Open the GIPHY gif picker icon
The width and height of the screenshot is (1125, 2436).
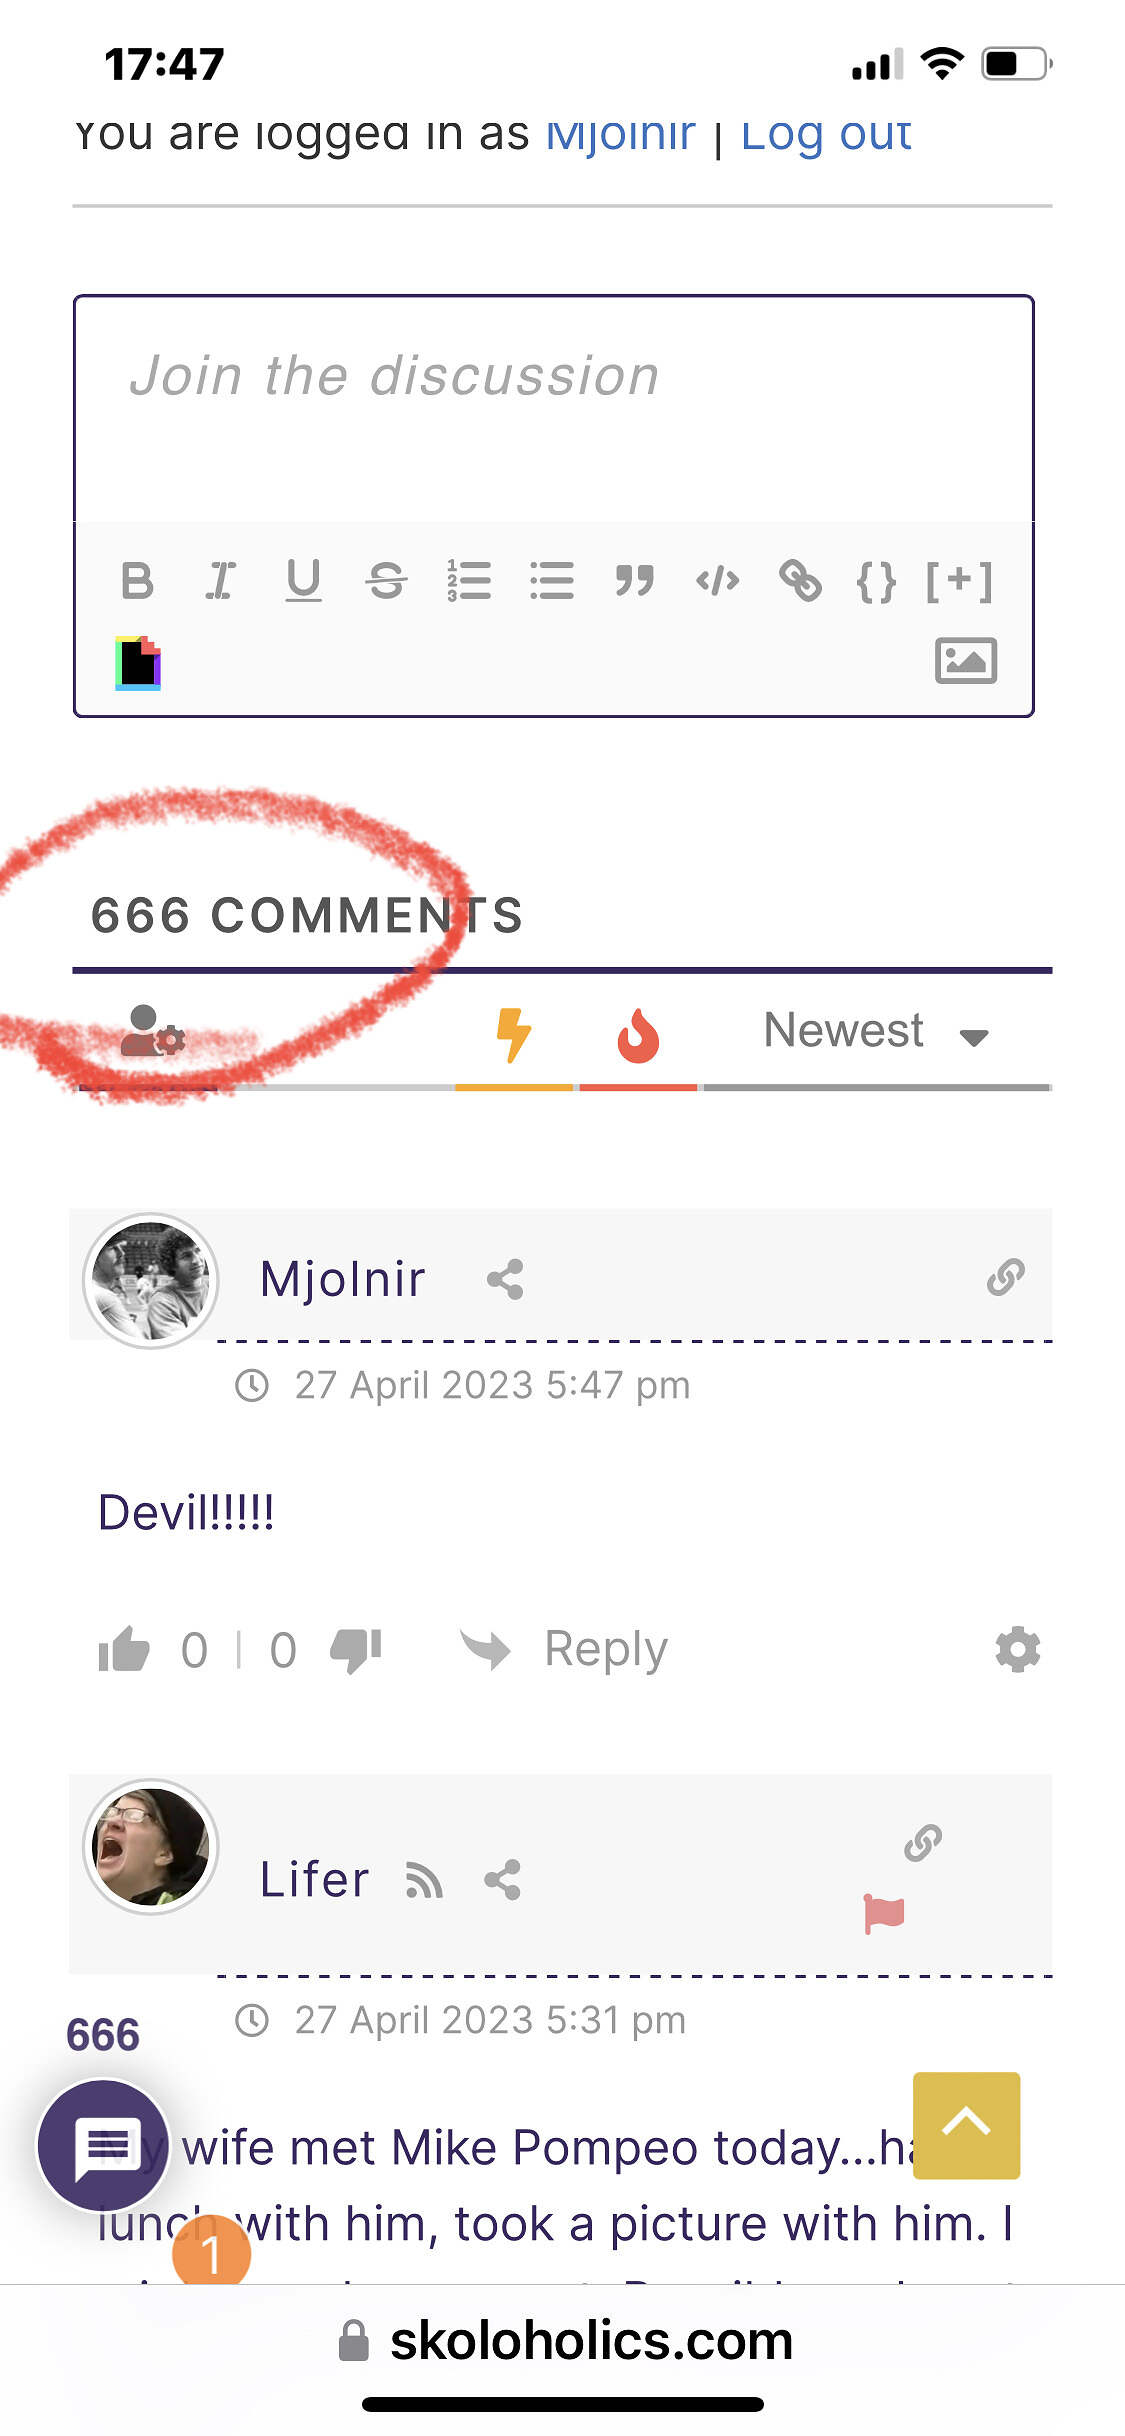[138, 662]
